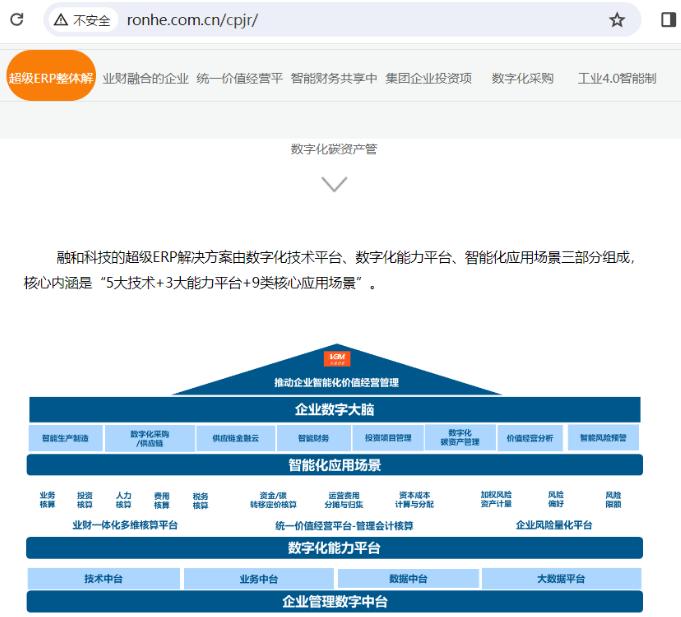Expand the down chevron below the tabs
This screenshot has height=617, width=681.
click(334, 184)
